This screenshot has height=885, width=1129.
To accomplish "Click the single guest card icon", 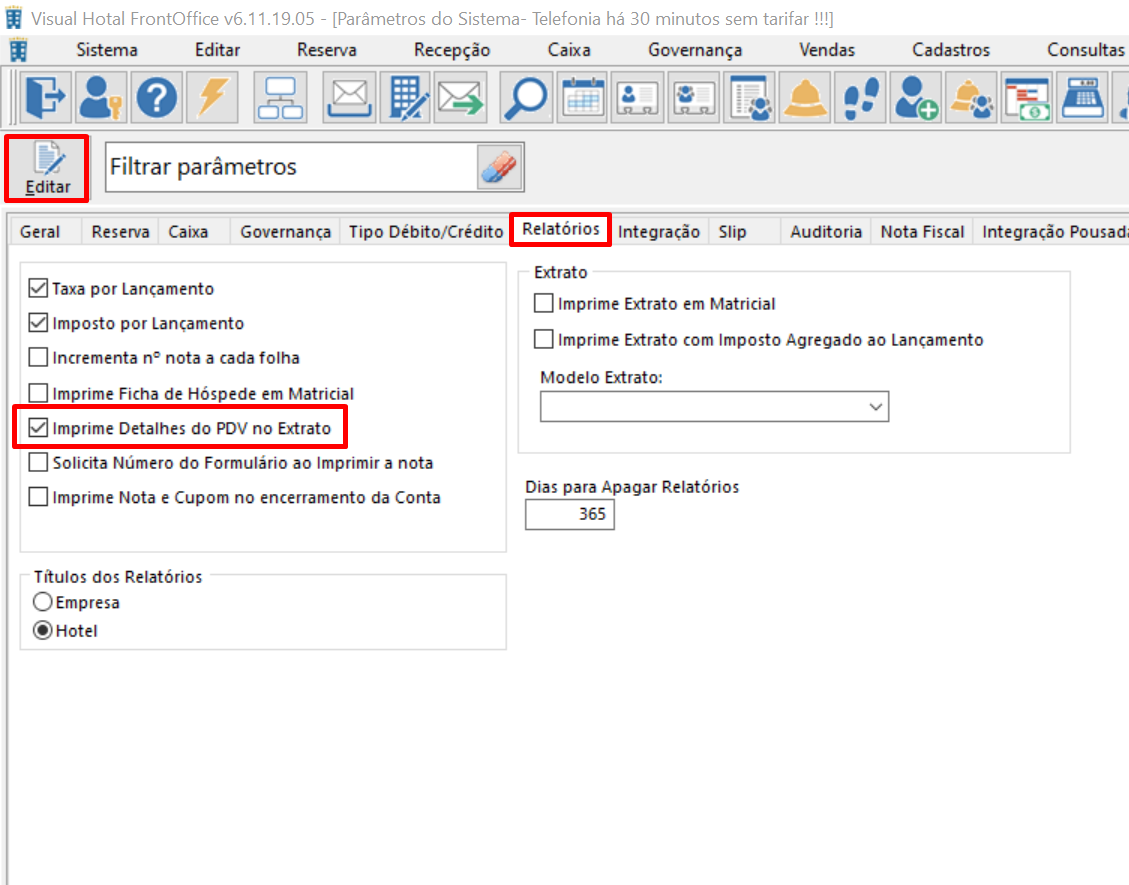I will 638,97.
